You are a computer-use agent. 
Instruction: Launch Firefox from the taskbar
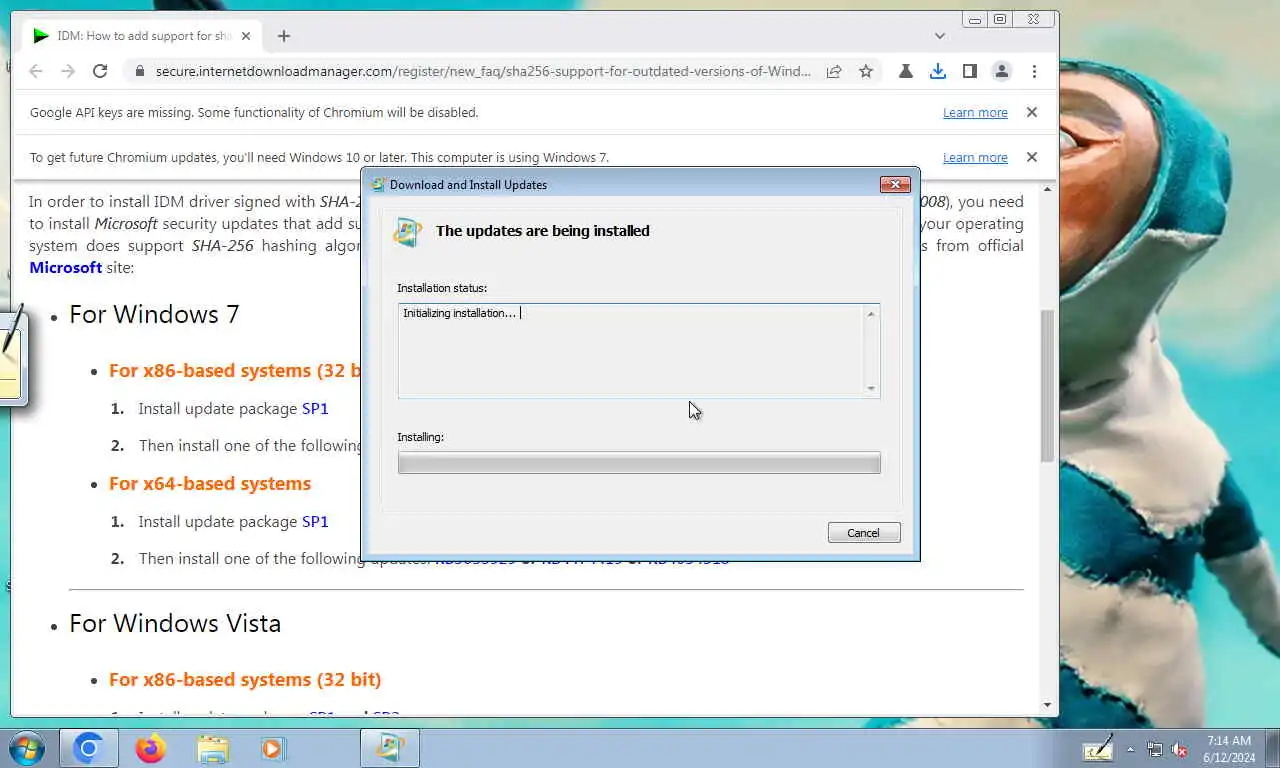click(151, 748)
